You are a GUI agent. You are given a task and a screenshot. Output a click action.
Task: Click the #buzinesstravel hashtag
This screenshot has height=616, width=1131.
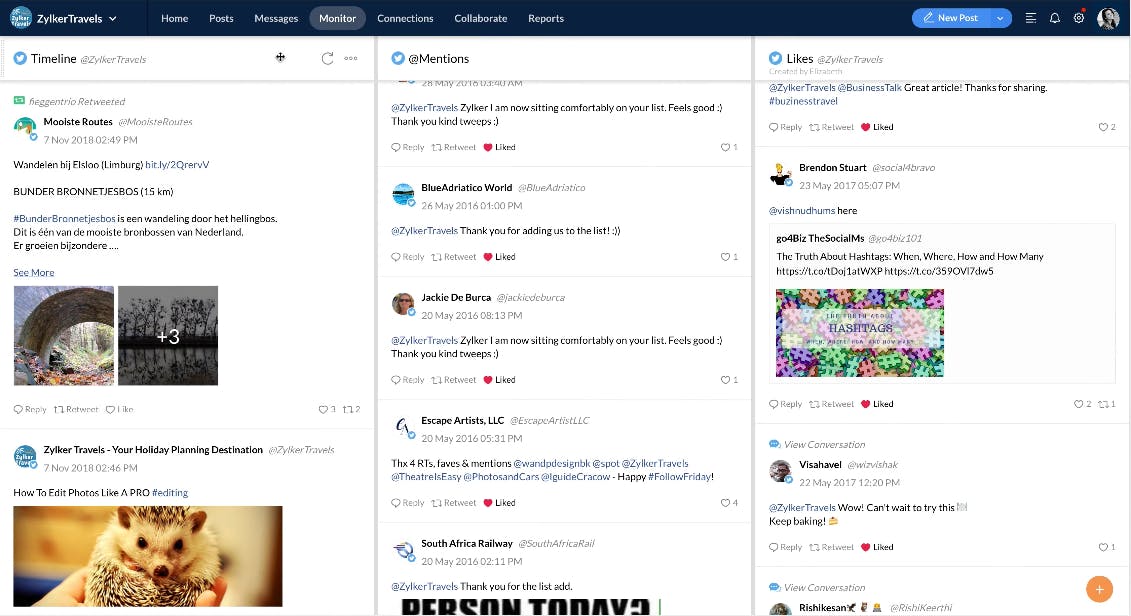(804, 101)
